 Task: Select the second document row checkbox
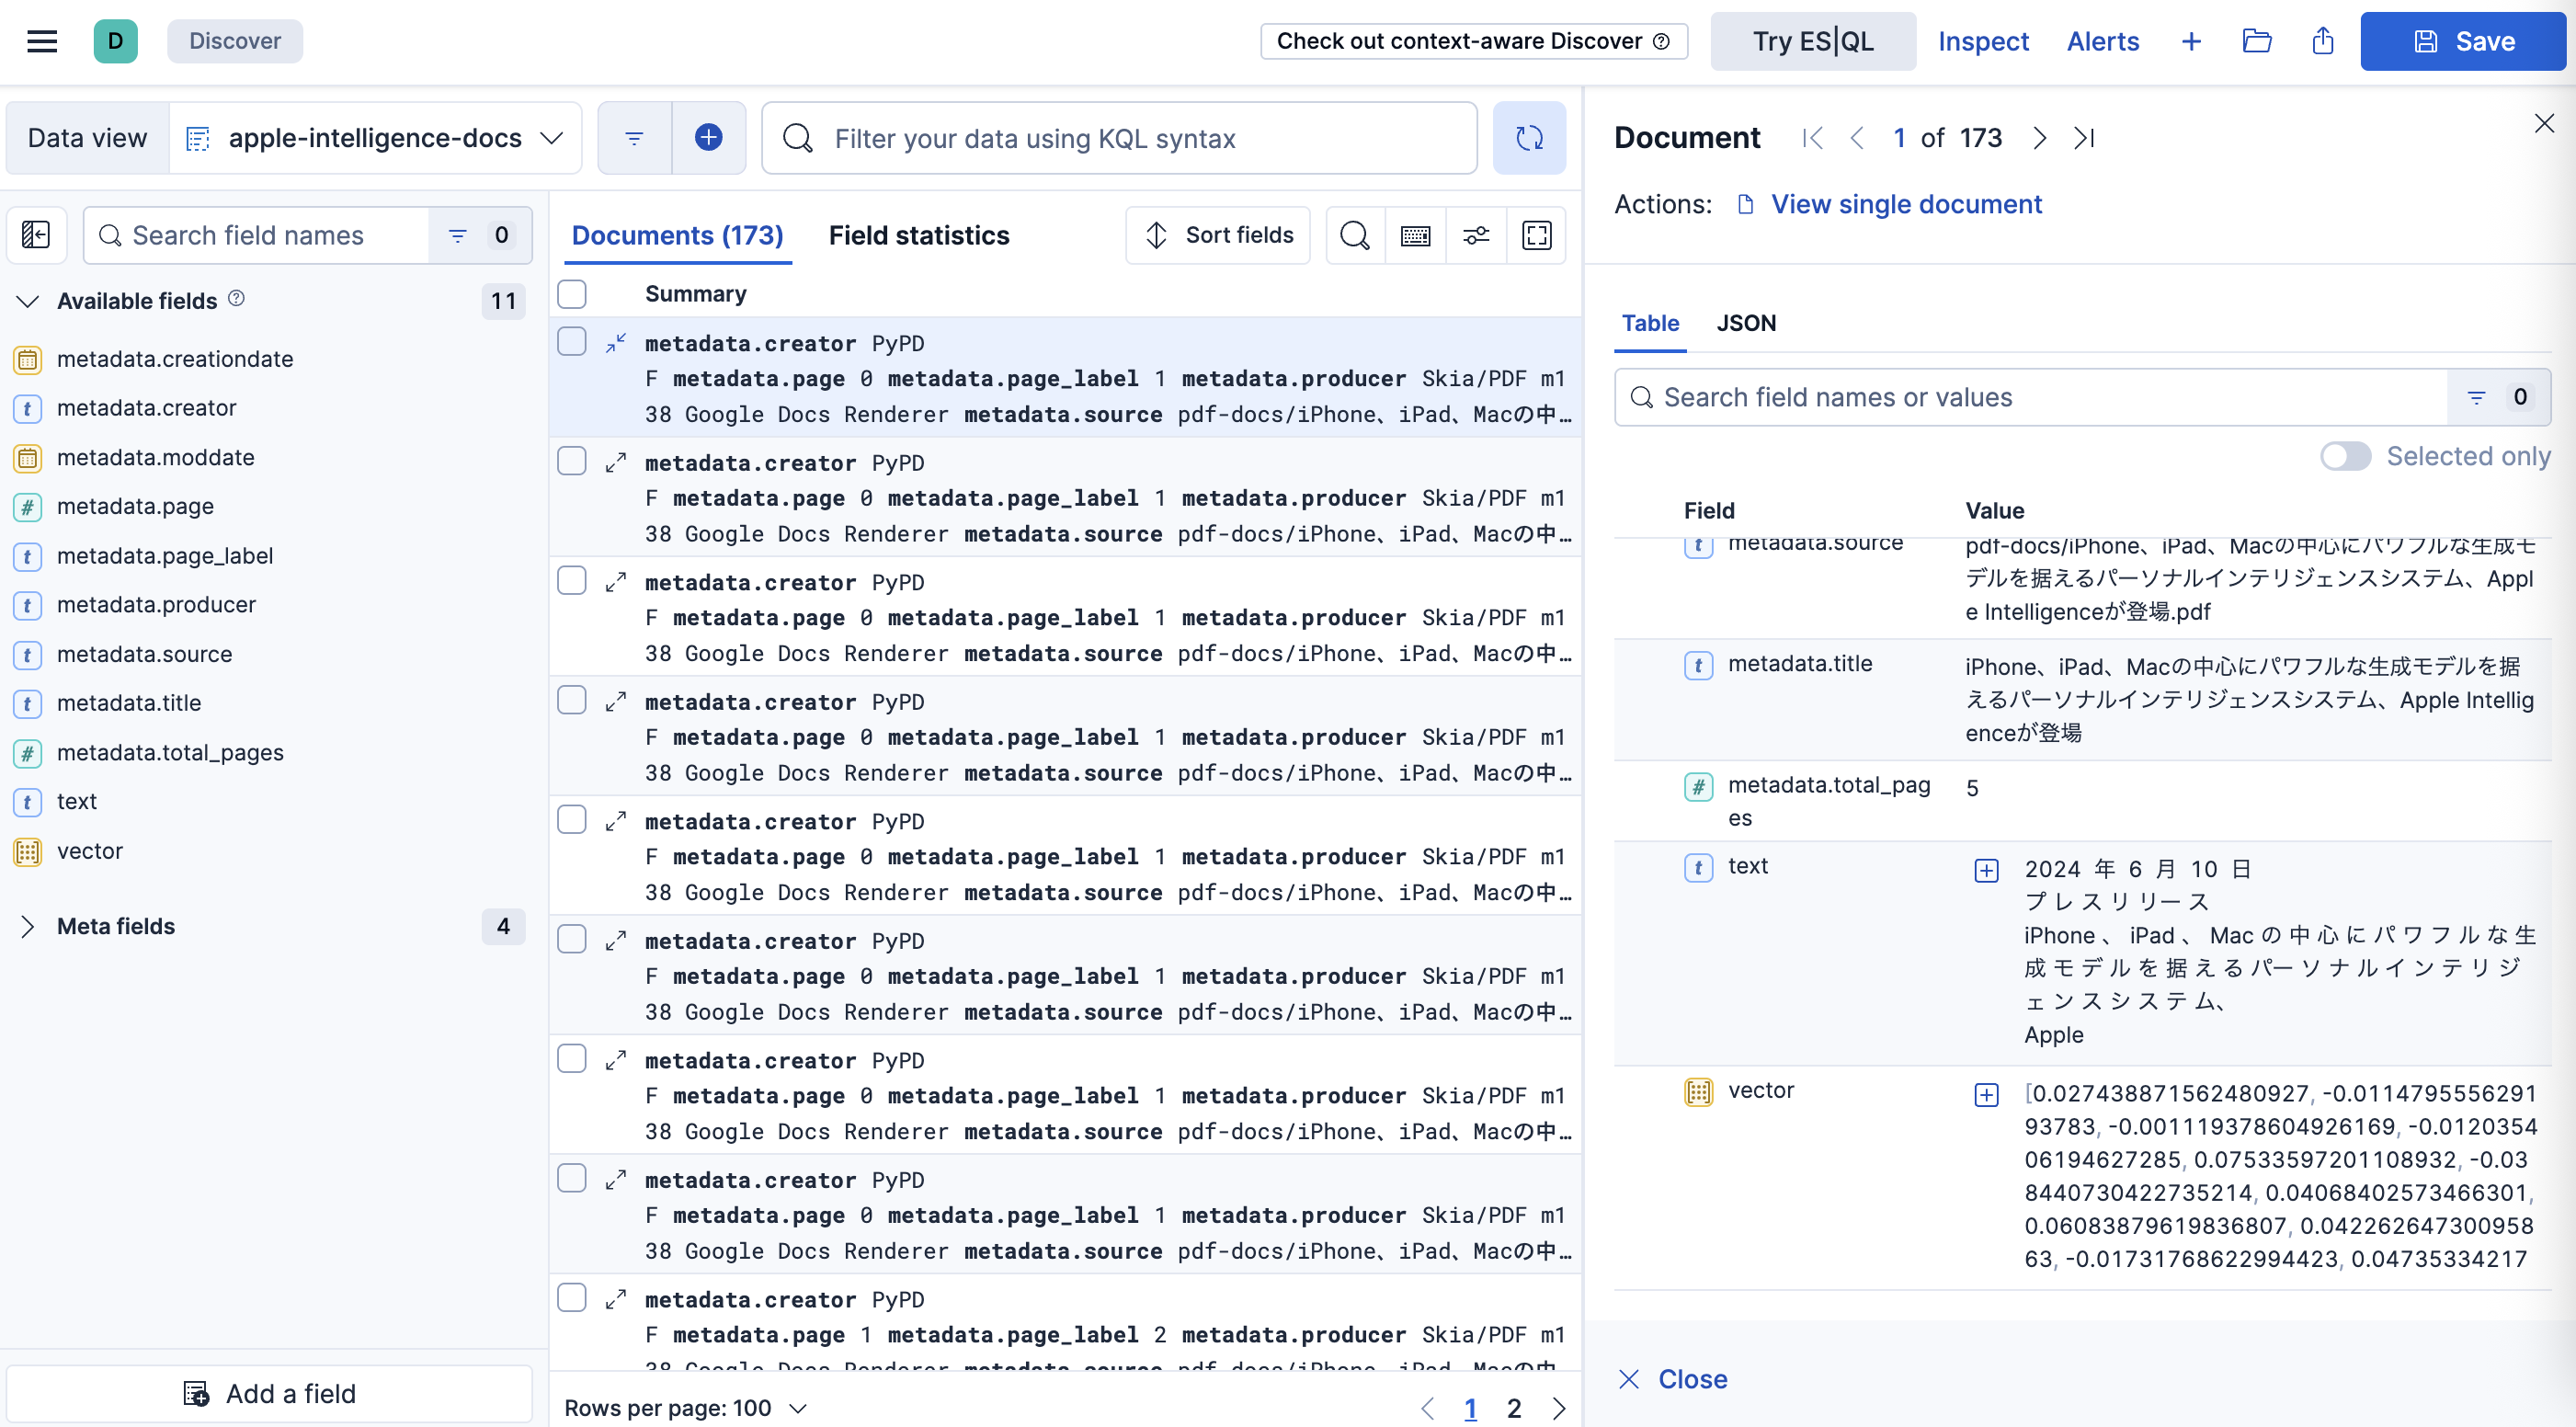[x=572, y=461]
